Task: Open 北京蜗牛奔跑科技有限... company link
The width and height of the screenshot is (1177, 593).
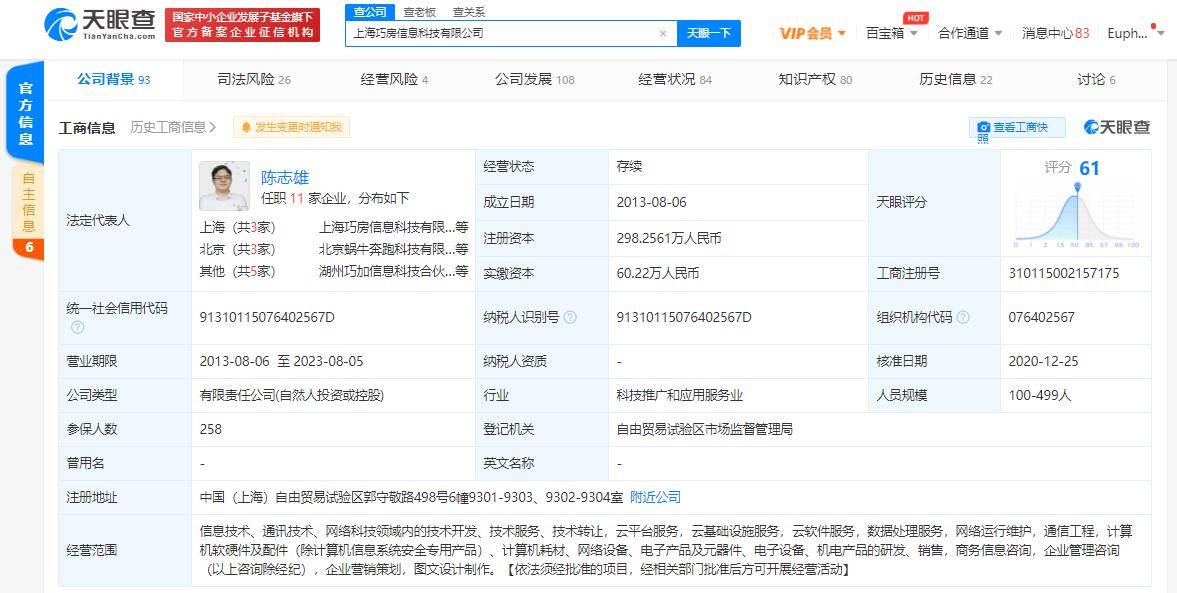Action: coord(393,249)
